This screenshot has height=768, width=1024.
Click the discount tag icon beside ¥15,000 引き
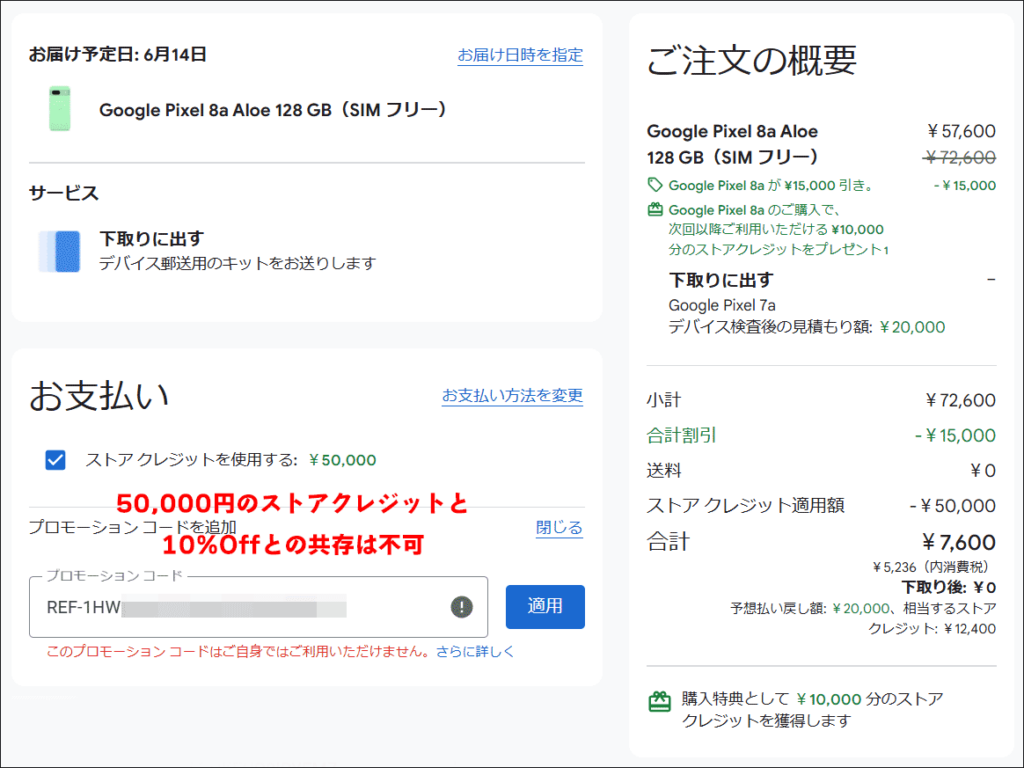(x=655, y=185)
